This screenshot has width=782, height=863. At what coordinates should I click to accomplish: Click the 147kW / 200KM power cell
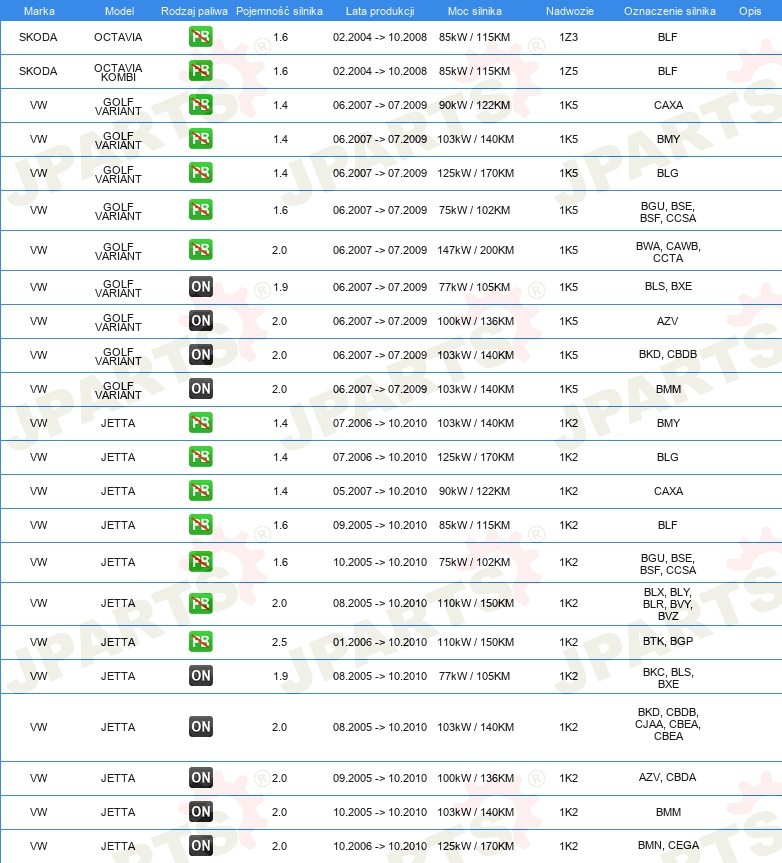click(475, 250)
